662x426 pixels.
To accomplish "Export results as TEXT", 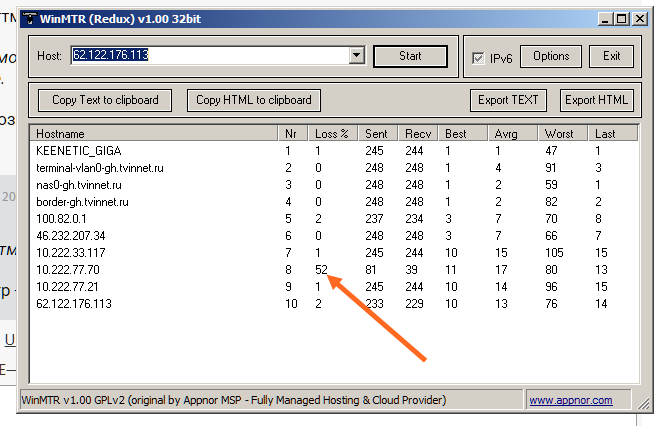I will [509, 100].
